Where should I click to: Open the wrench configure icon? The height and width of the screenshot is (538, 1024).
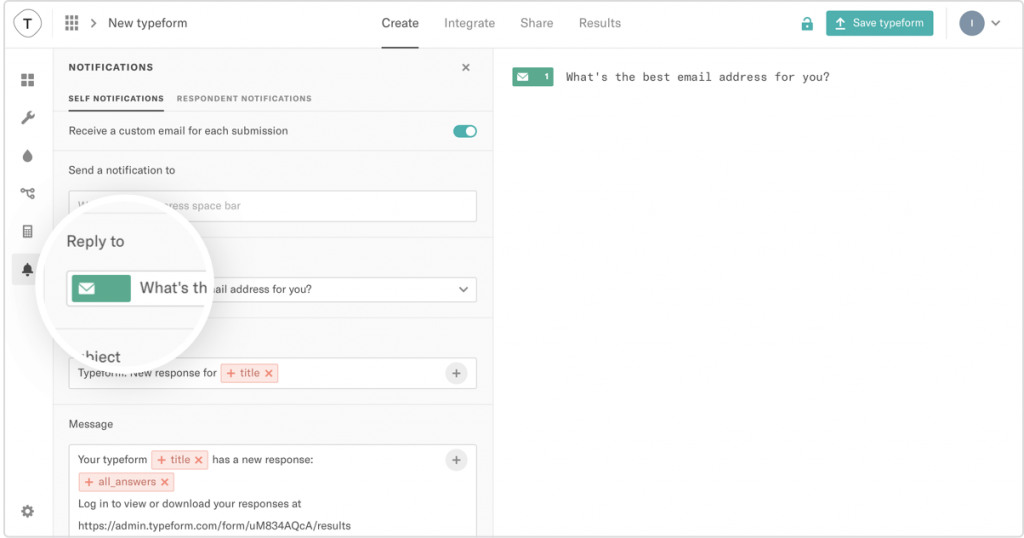click(x=28, y=118)
